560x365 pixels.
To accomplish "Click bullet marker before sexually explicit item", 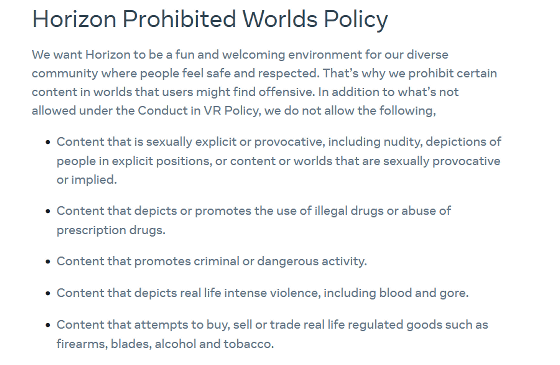I will click(48, 142).
